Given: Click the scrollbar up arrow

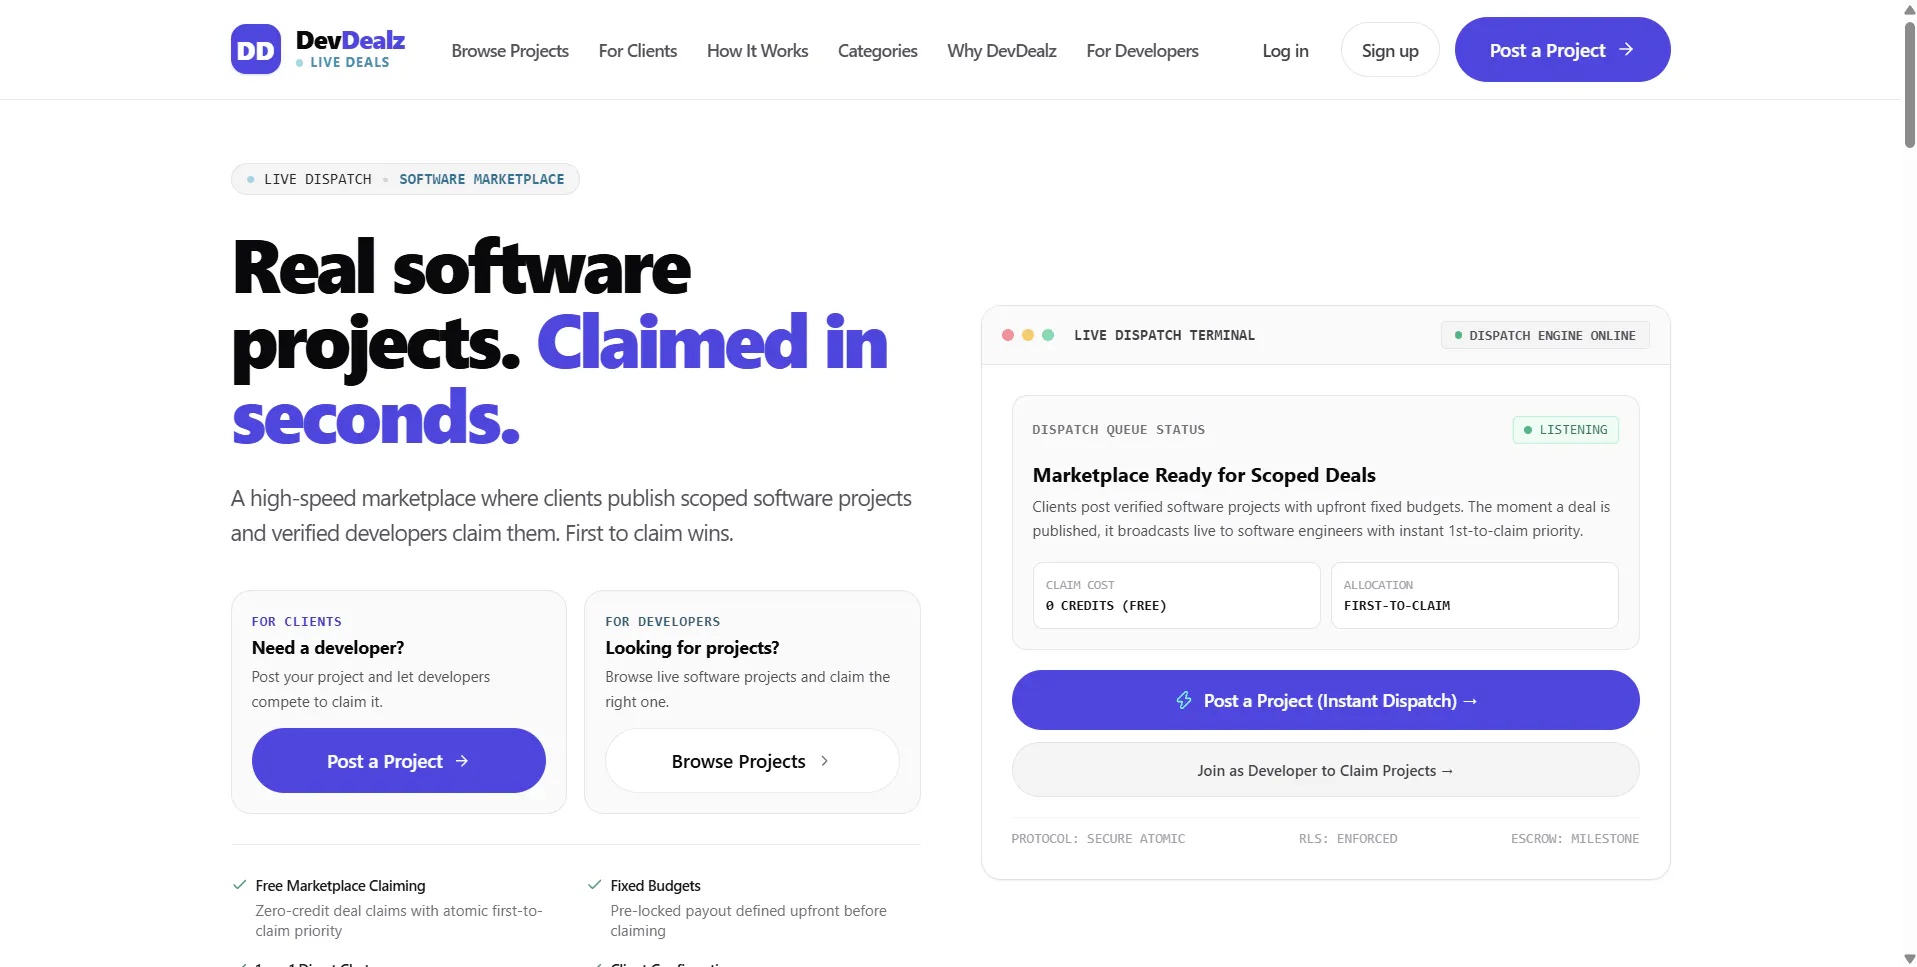Looking at the screenshot, I should coord(1909,8).
